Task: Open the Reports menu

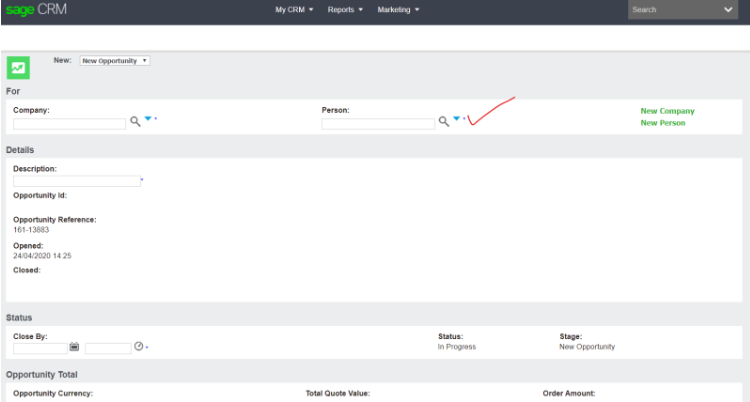Action: pos(345,10)
